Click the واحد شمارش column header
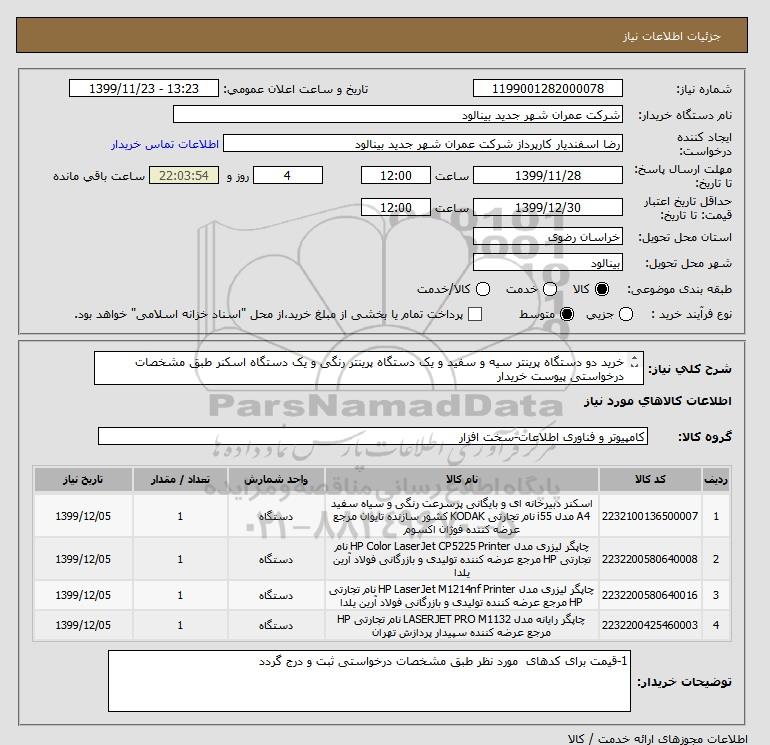 [x=276, y=479]
